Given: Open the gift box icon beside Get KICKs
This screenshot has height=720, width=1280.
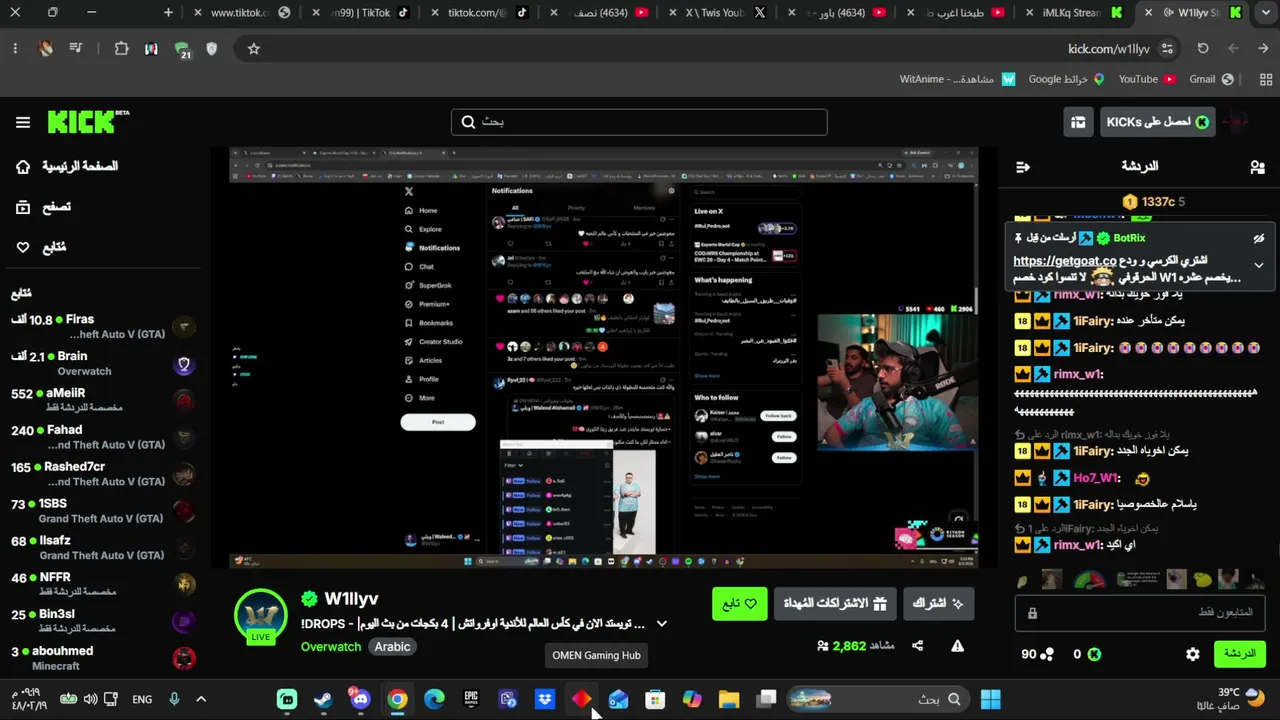Looking at the screenshot, I should click(x=1078, y=122).
